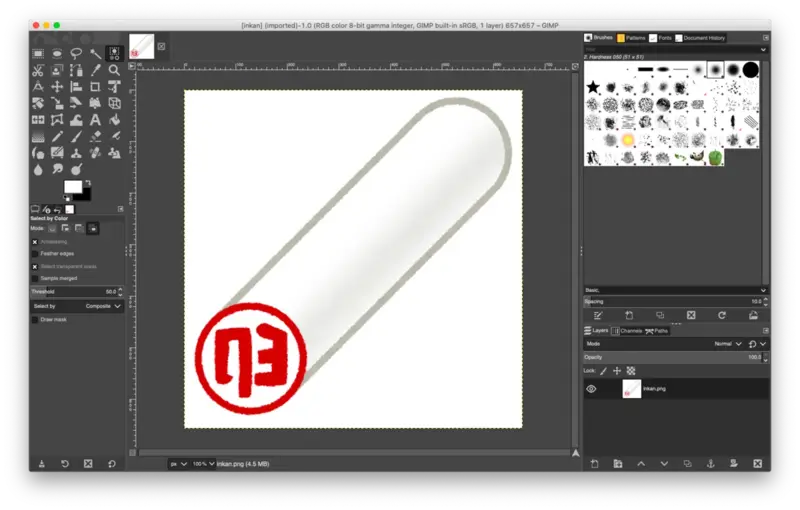800x510 pixels.
Task: Select the black star brush
Action: [594, 88]
